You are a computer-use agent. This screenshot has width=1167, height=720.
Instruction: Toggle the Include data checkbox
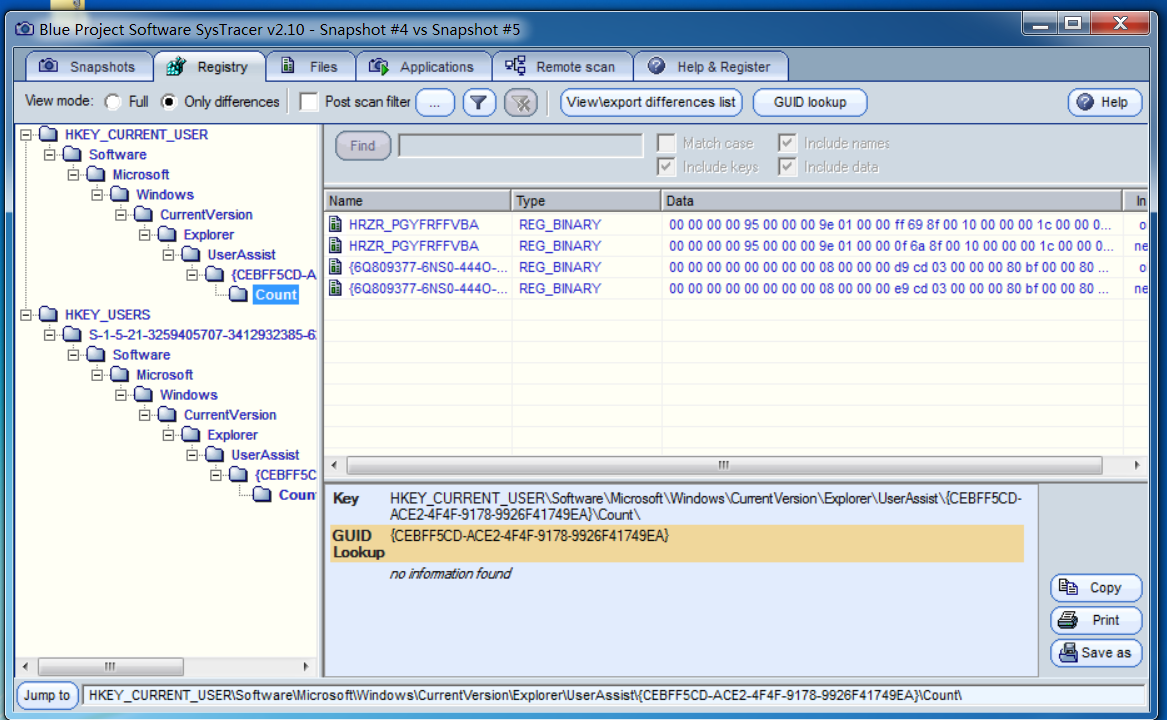[787, 167]
